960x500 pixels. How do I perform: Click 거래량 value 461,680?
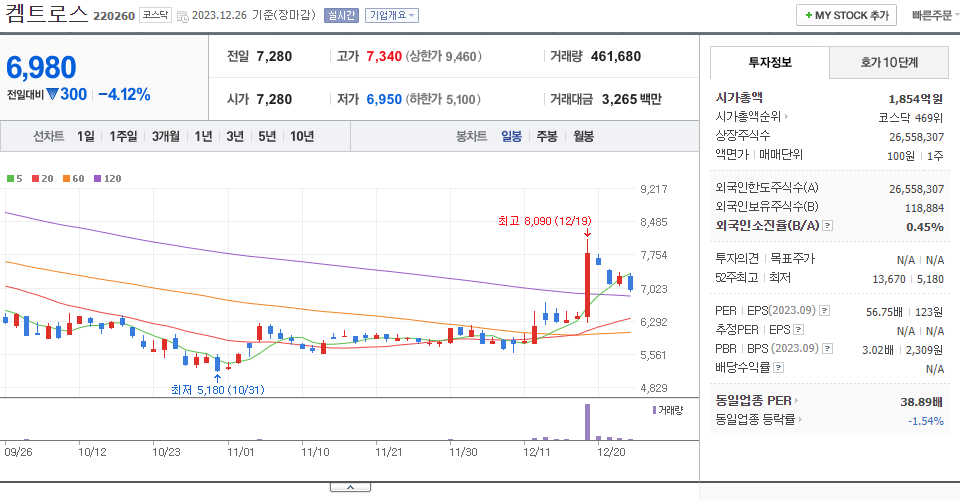(x=616, y=56)
